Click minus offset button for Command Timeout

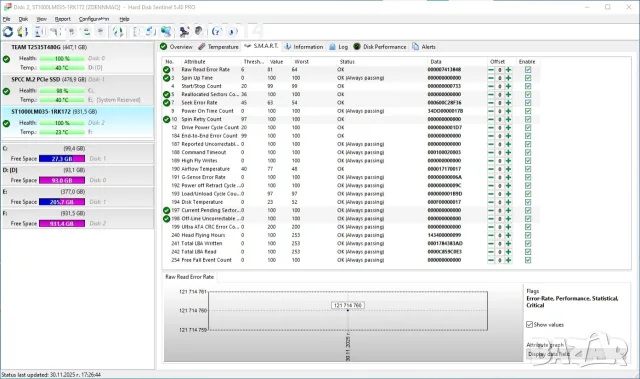491,152
